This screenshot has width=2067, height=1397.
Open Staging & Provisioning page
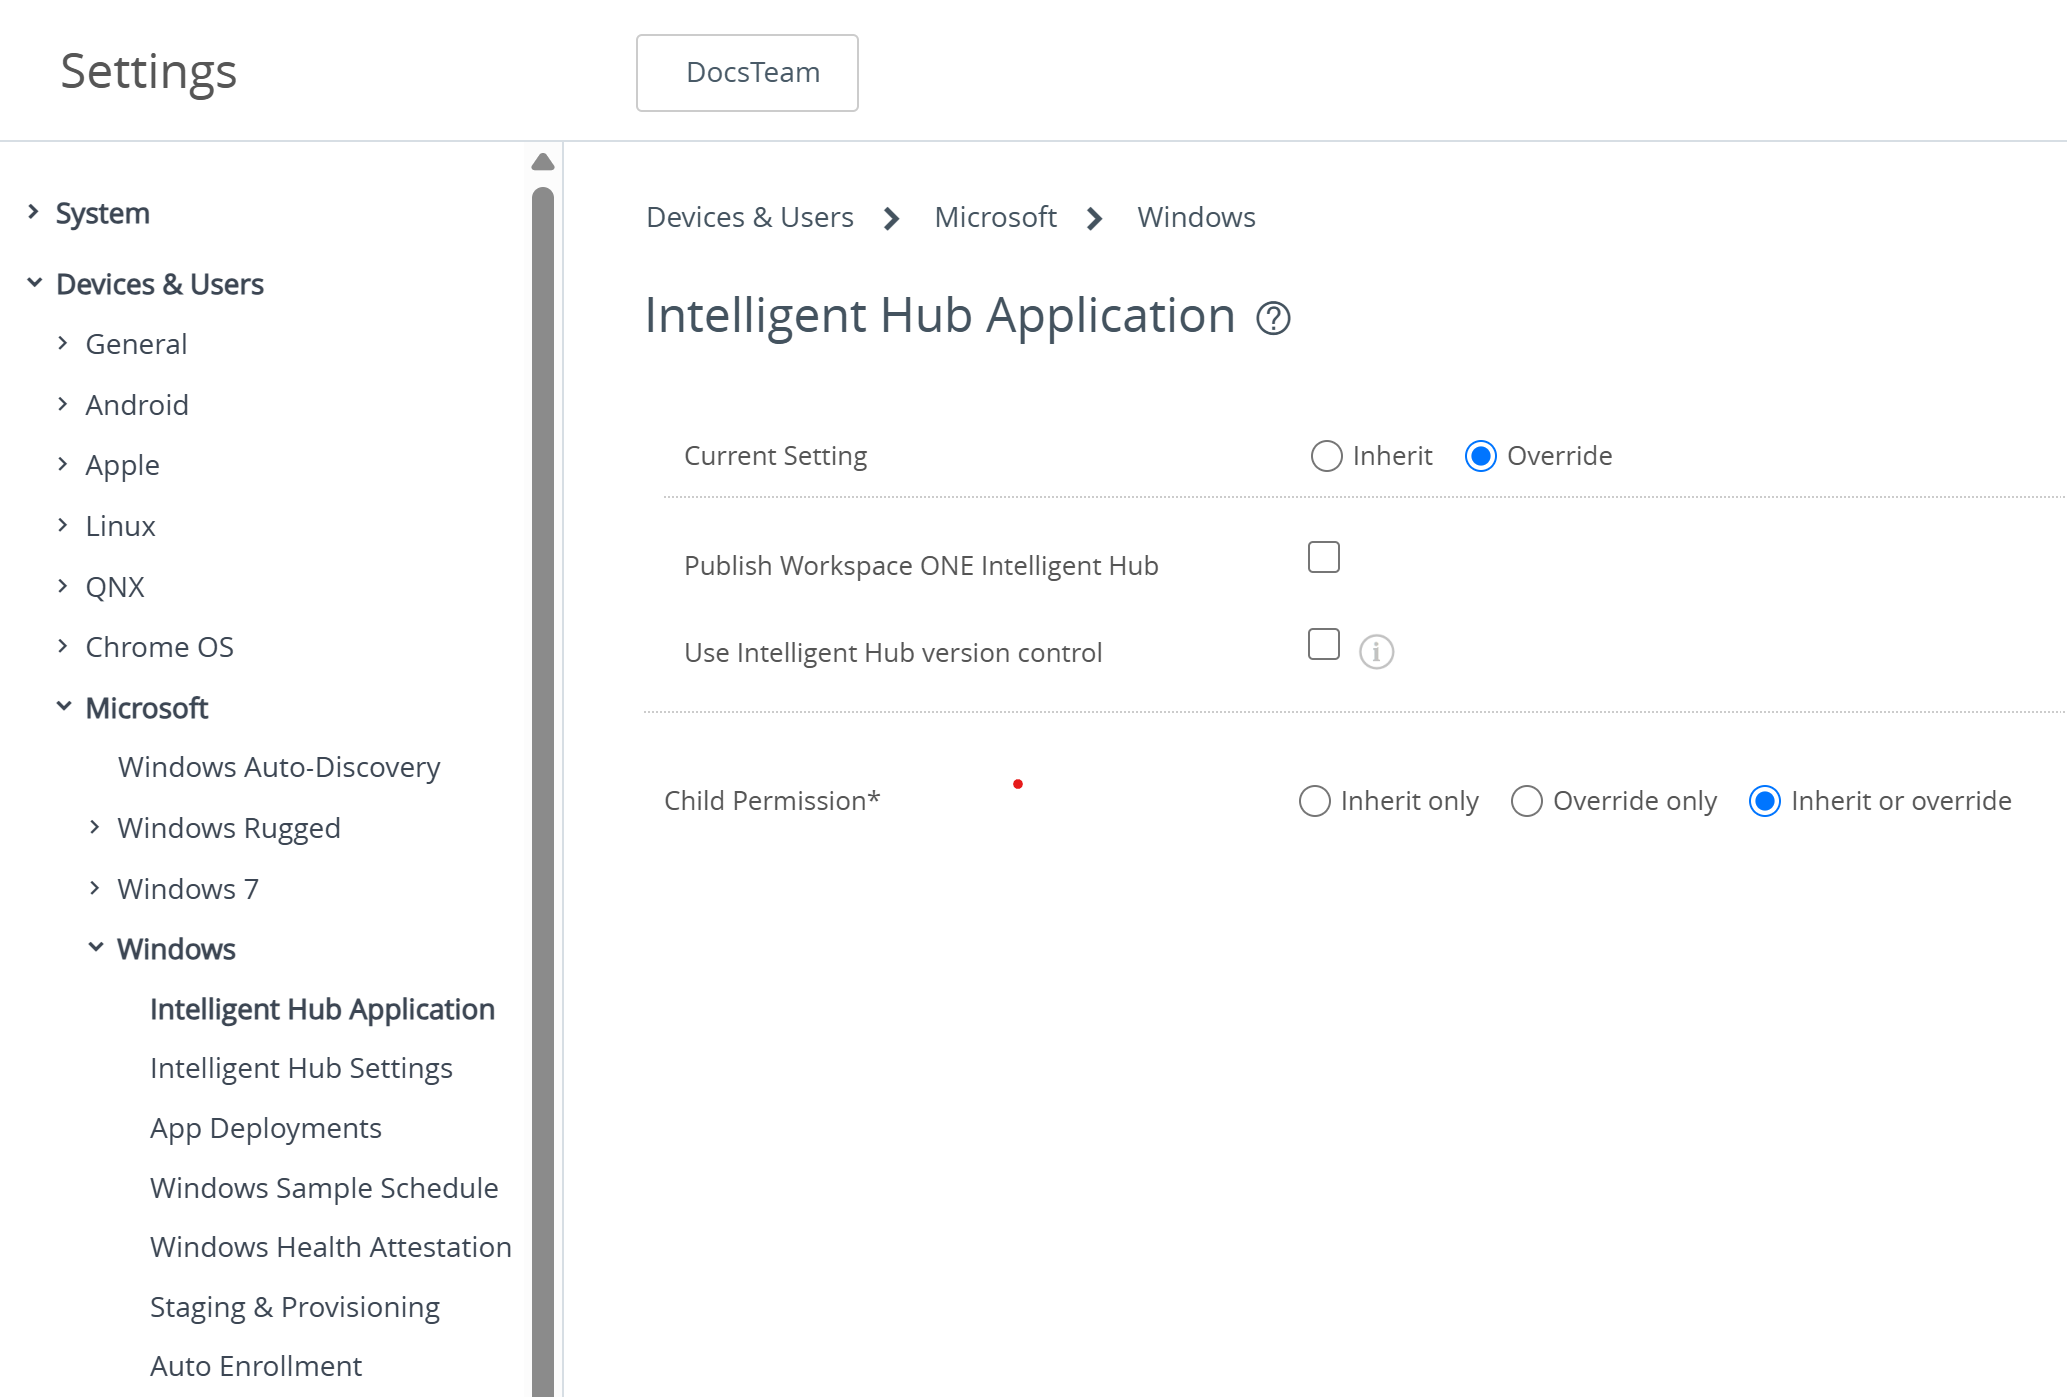(295, 1307)
